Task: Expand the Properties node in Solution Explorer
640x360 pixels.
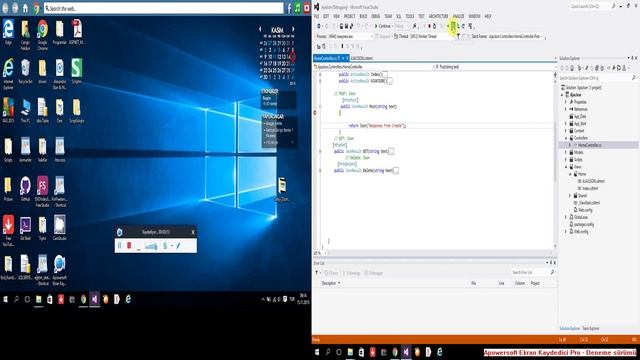Action: [566, 102]
